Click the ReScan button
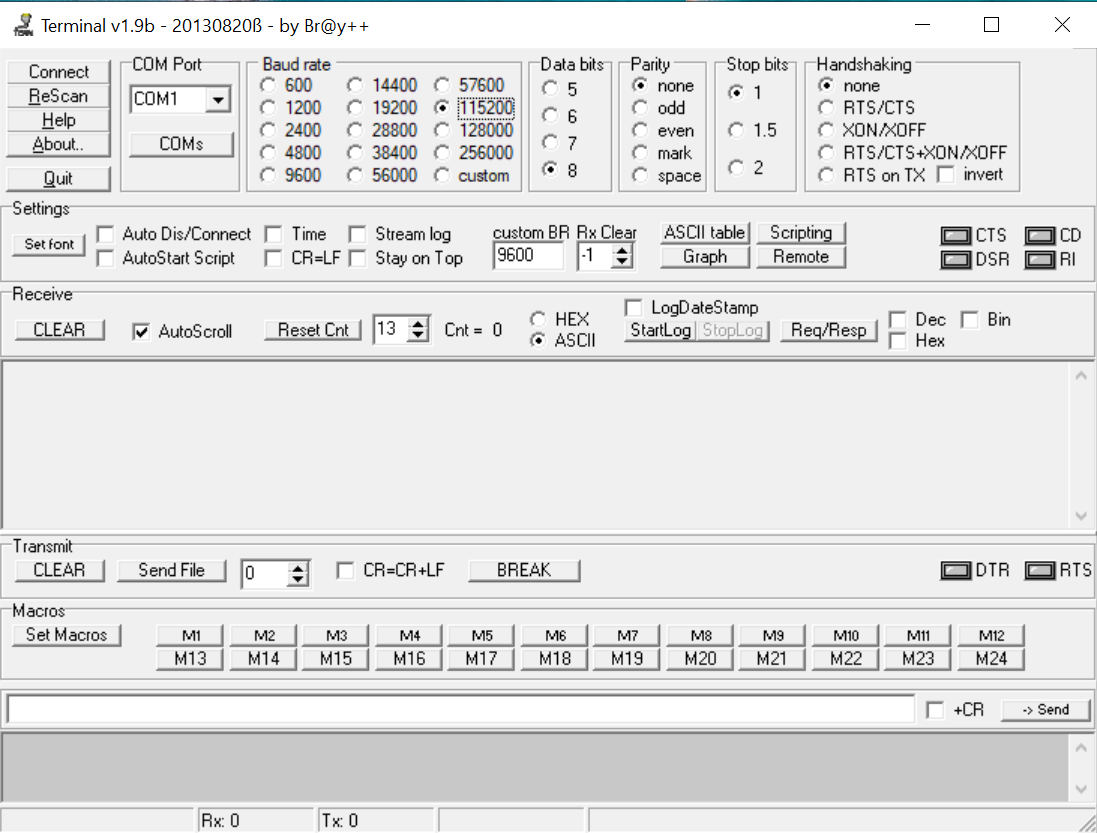 point(59,96)
